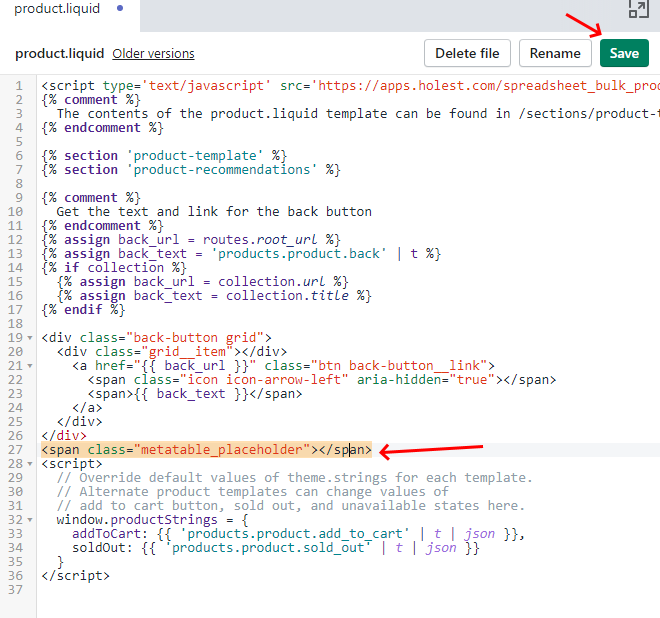Viewport: 660px width, 618px height.
Task: Click line number 1 in the gutter
Action: [19, 86]
